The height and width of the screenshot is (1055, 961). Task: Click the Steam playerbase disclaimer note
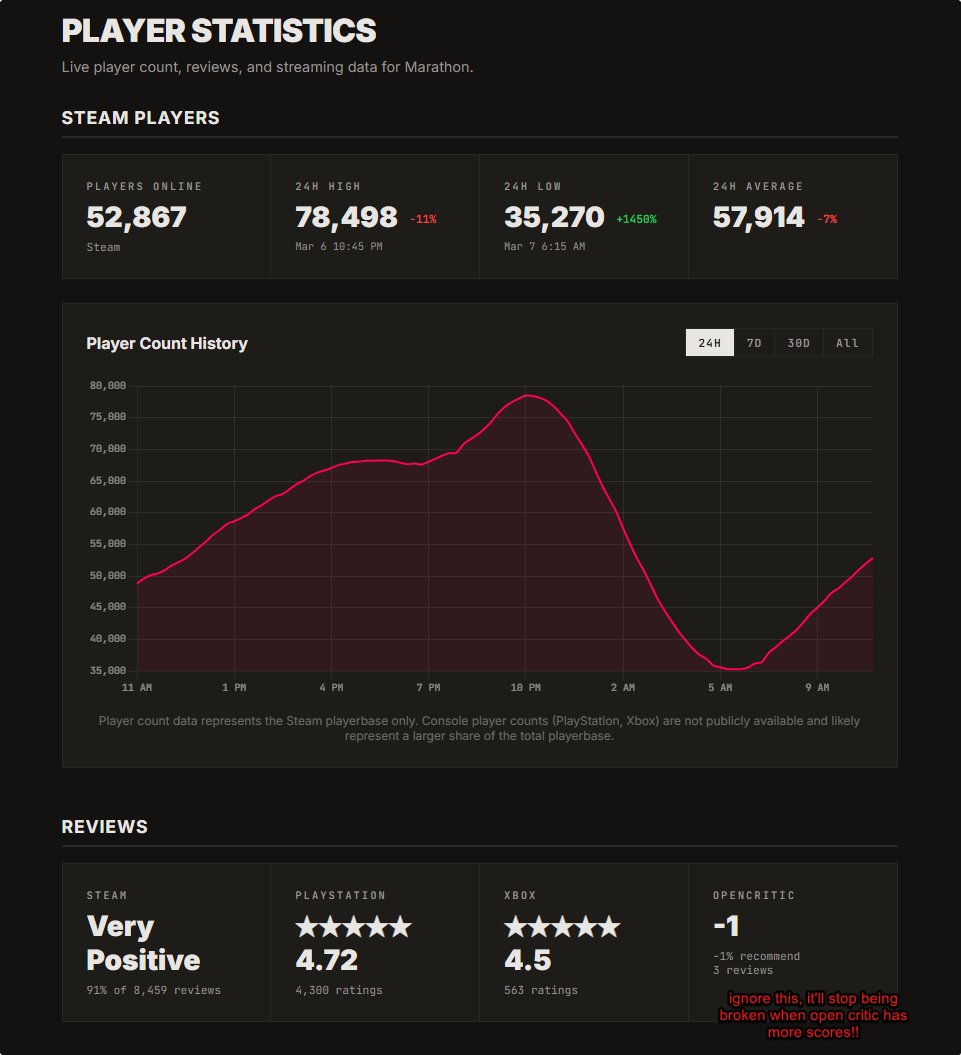click(479, 729)
